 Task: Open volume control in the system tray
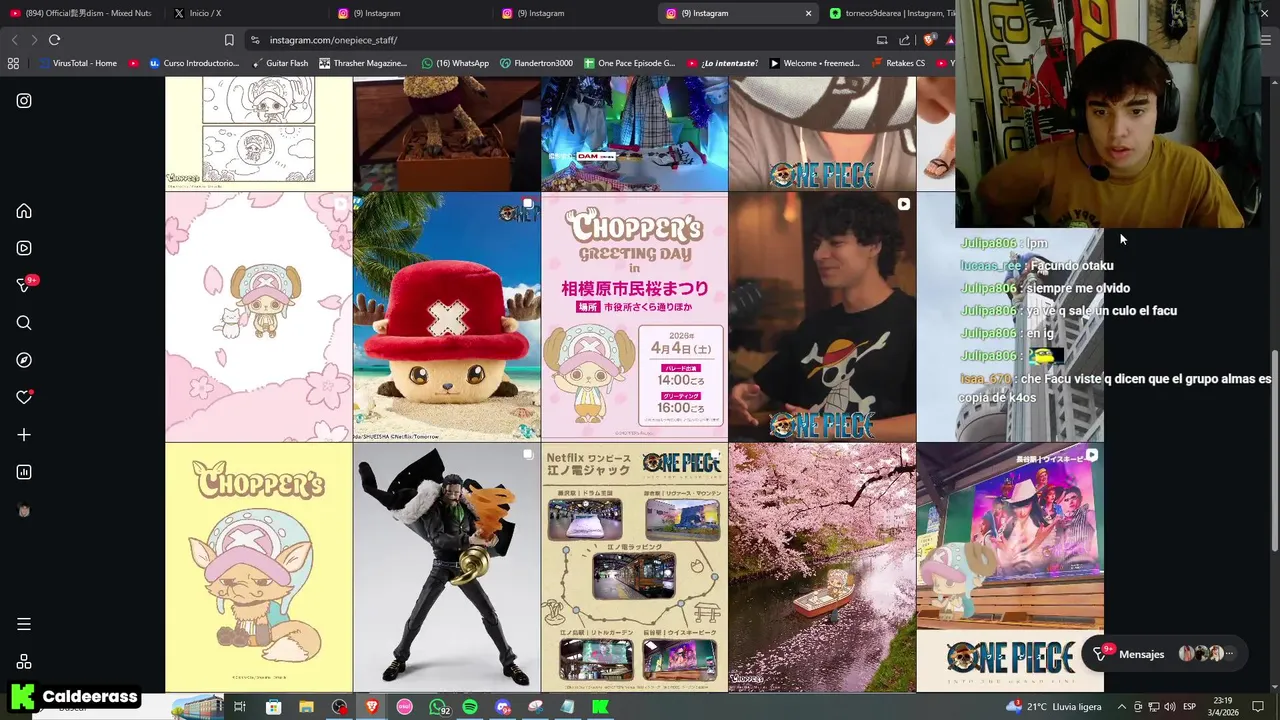1169,707
